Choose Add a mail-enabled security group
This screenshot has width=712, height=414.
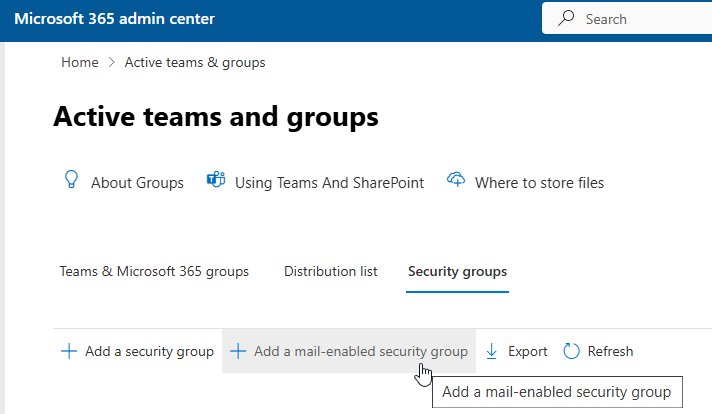pyautogui.click(x=360, y=351)
